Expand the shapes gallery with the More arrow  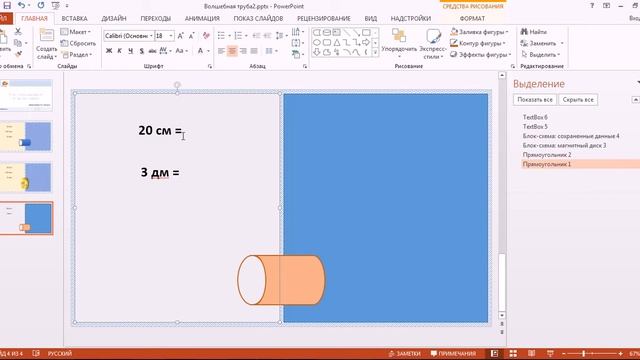pyautogui.click(x=375, y=53)
